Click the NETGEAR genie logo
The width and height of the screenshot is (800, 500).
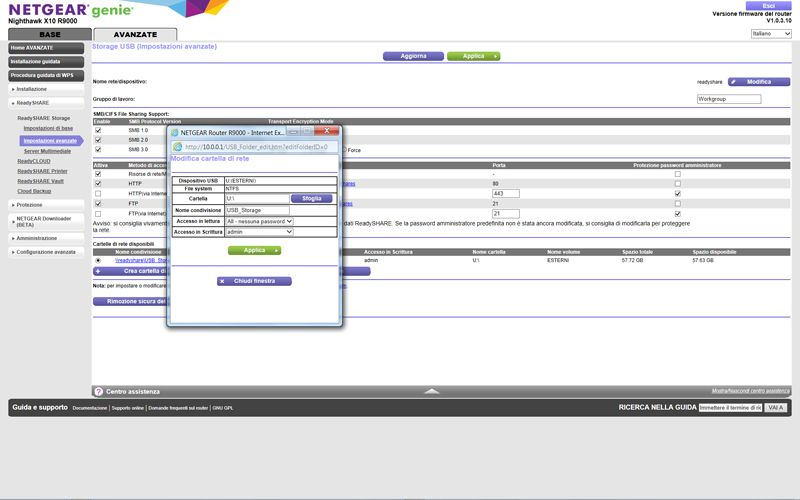click(x=70, y=10)
